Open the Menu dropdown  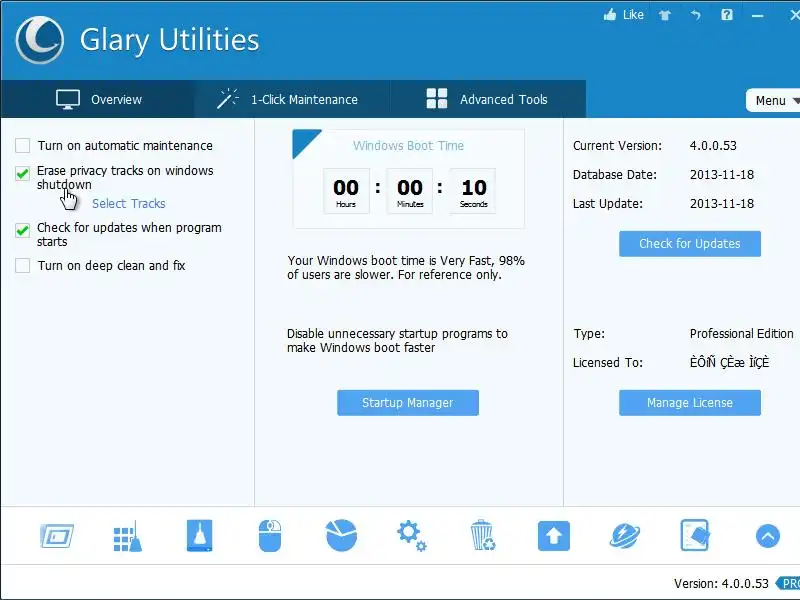coord(773,101)
